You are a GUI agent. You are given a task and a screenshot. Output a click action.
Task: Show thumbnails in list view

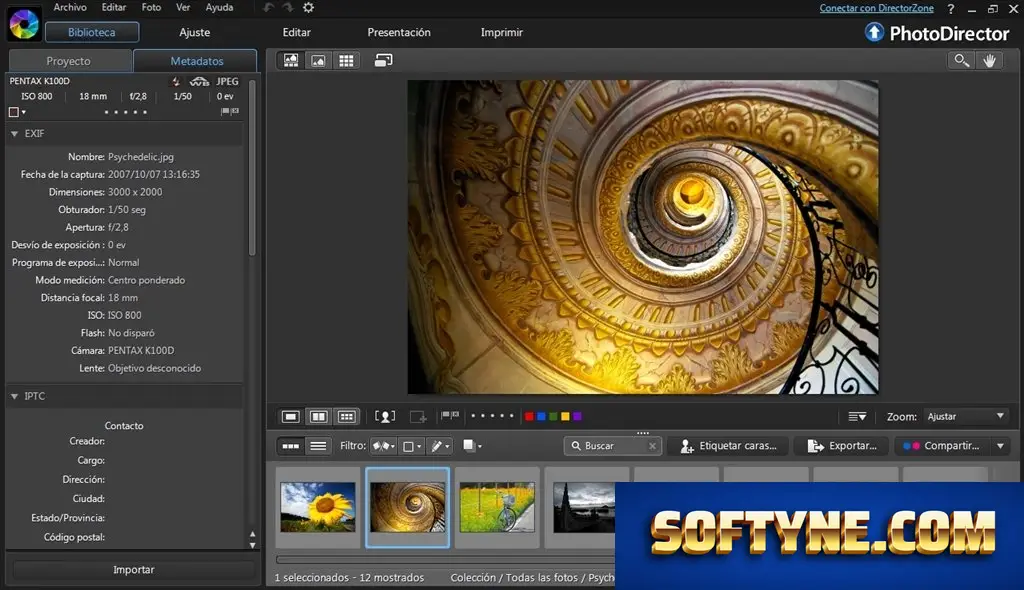point(318,446)
